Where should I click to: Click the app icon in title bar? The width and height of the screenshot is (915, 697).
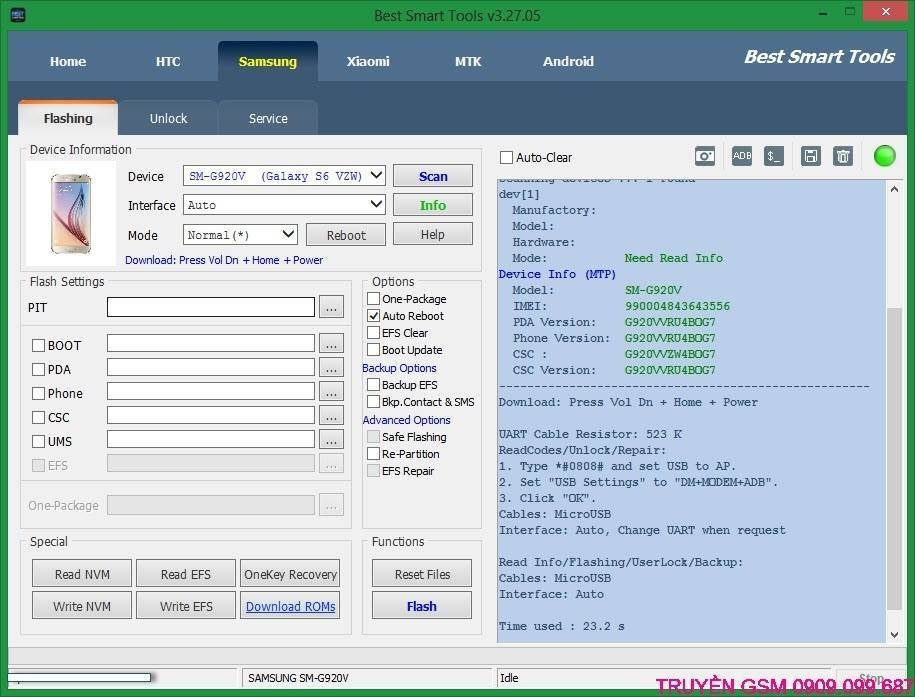tap(18, 15)
